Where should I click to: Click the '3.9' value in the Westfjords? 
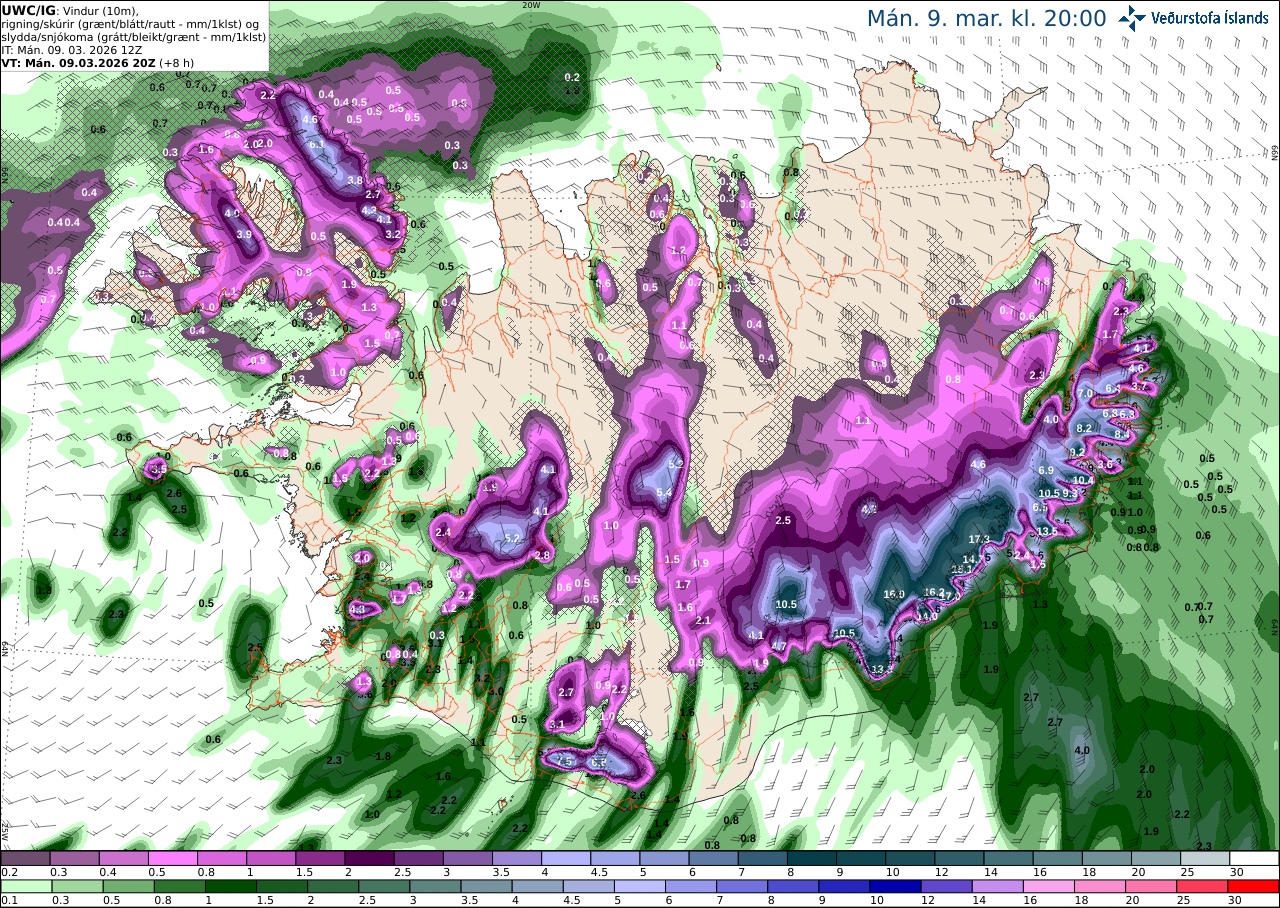tap(244, 234)
